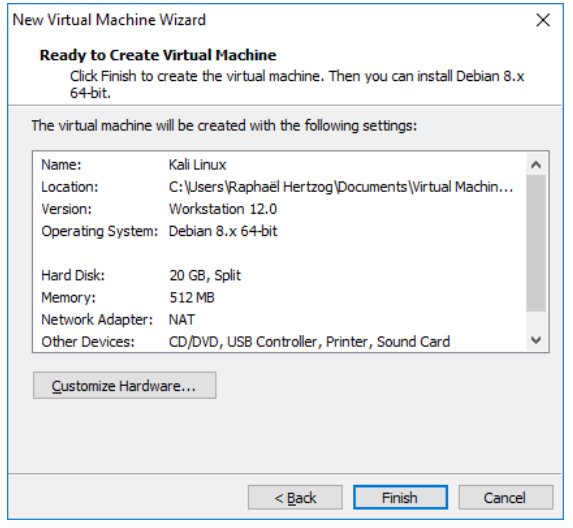Click the scroll up arrow in settings list
573x528 pixels.
click(536, 165)
